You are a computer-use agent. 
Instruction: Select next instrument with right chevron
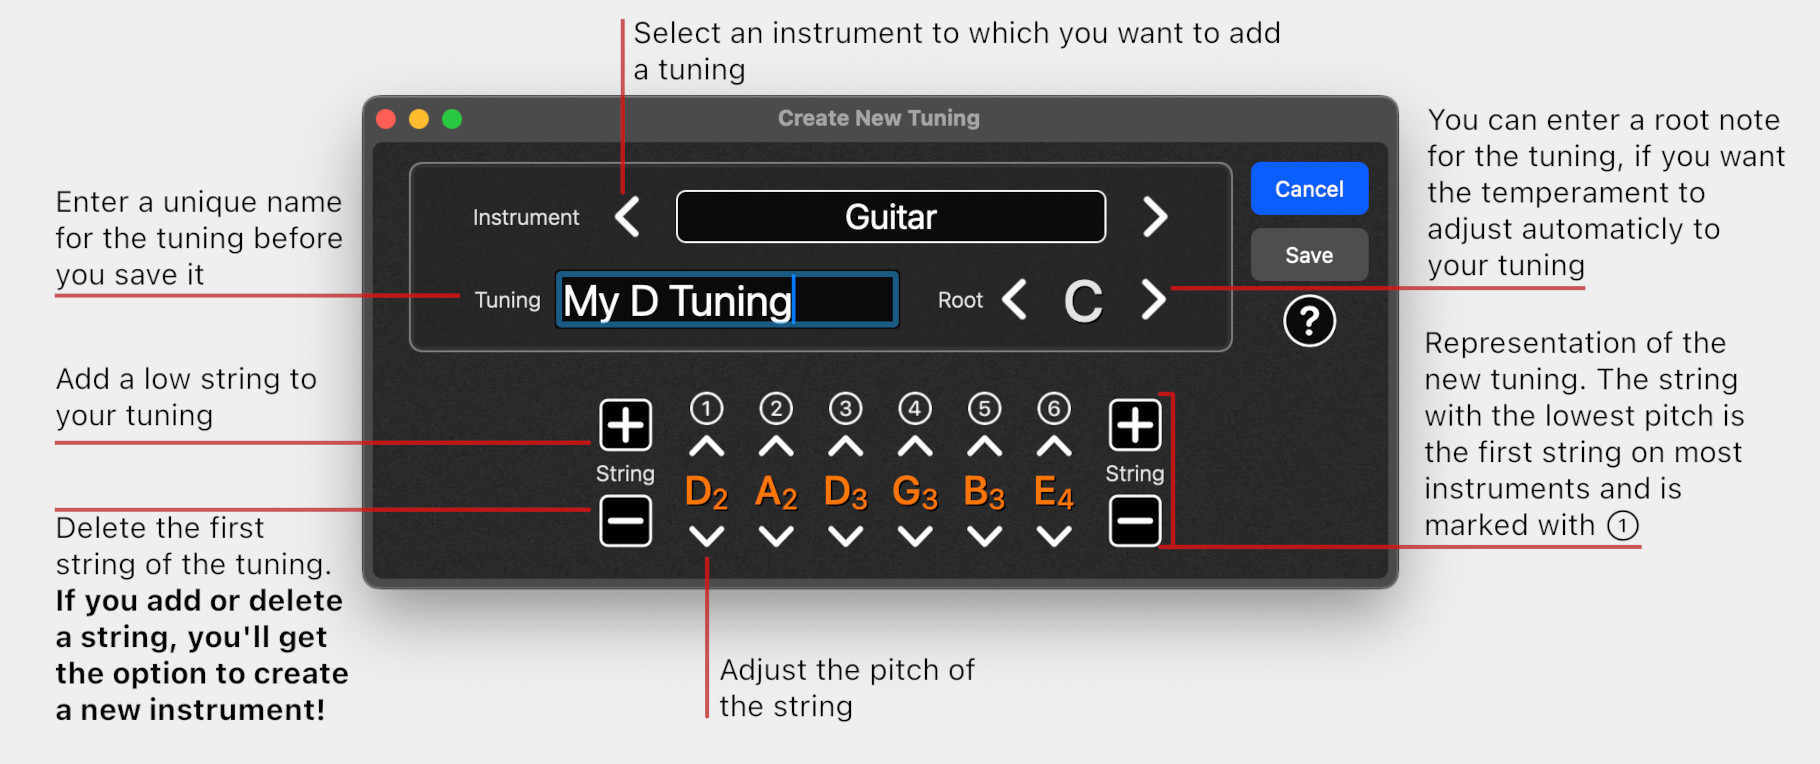click(x=1155, y=217)
